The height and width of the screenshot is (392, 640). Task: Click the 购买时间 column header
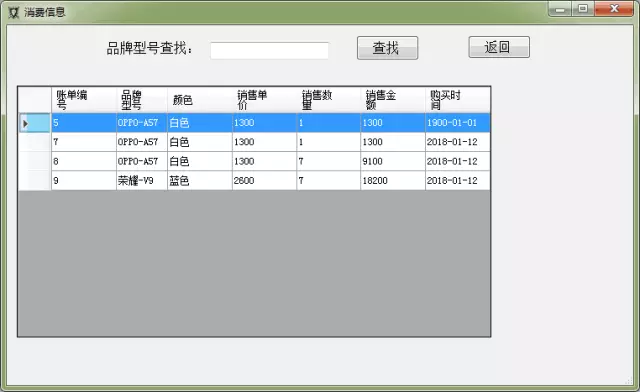[458, 100]
